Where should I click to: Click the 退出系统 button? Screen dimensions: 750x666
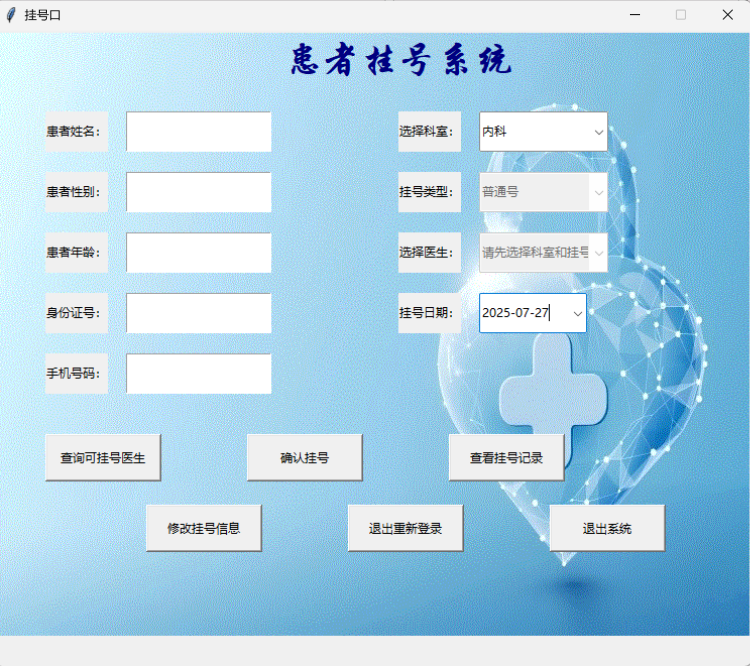pyautogui.click(x=607, y=528)
